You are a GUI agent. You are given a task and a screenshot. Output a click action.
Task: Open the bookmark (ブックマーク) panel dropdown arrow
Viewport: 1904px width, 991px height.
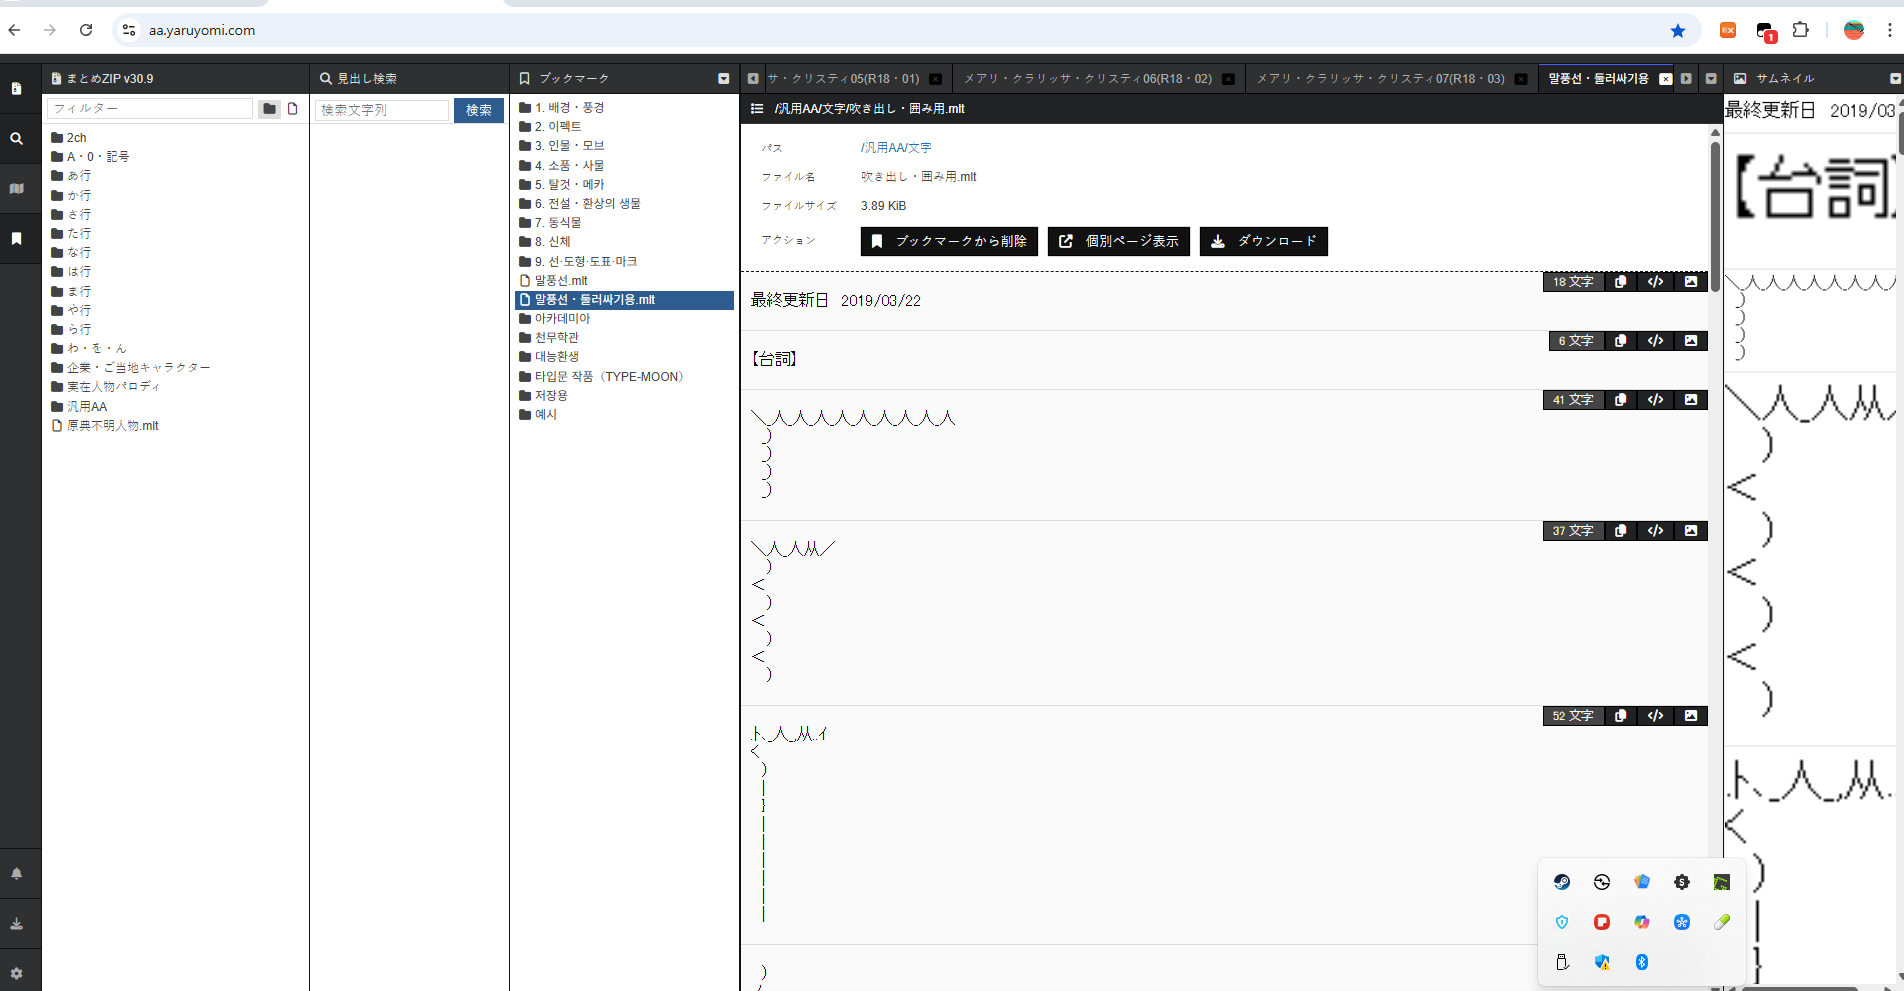pyautogui.click(x=723, y=79)
